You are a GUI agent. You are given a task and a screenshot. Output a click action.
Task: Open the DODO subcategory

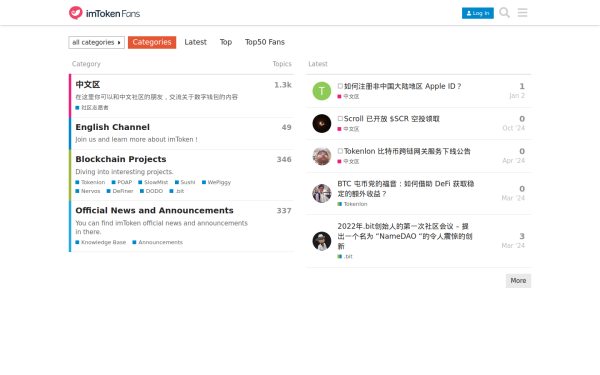pos(152,191)
